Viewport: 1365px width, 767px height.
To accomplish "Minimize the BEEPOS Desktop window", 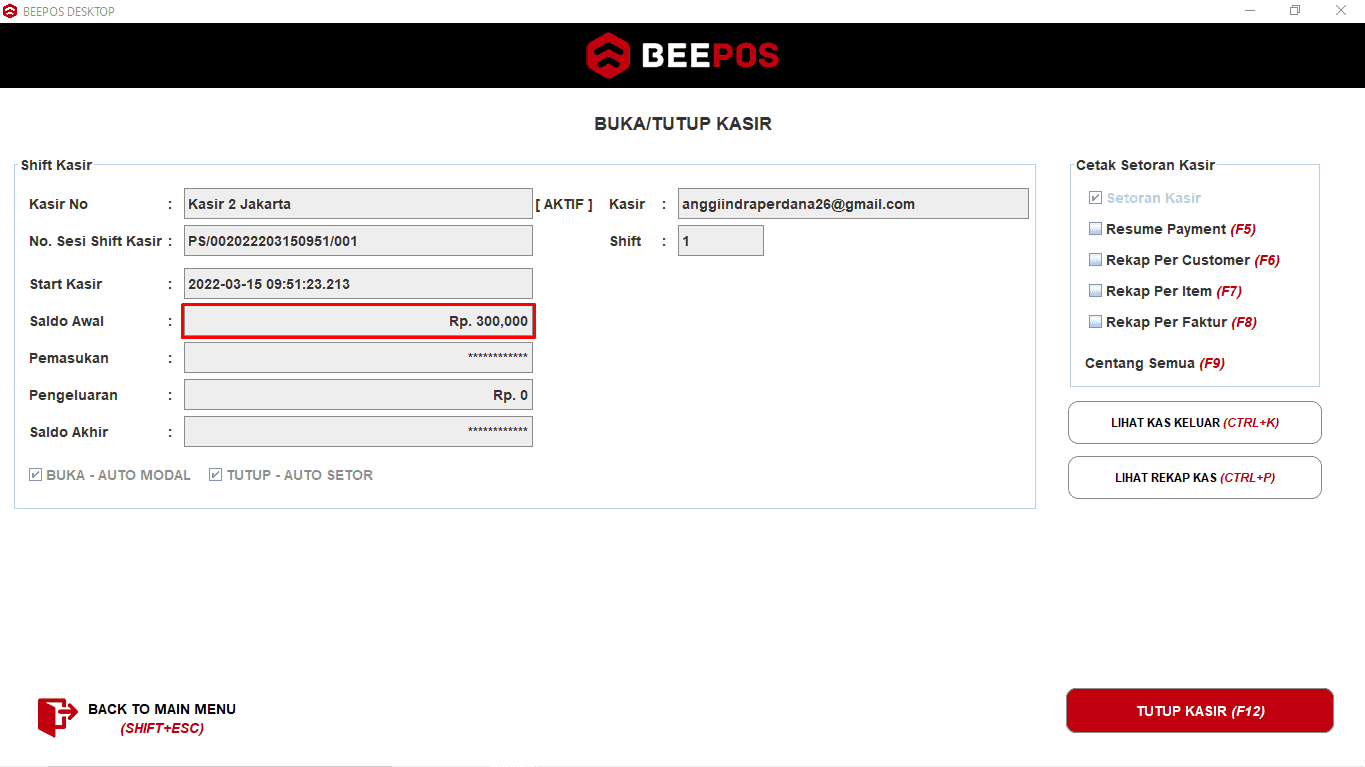I will [1250, 11].
